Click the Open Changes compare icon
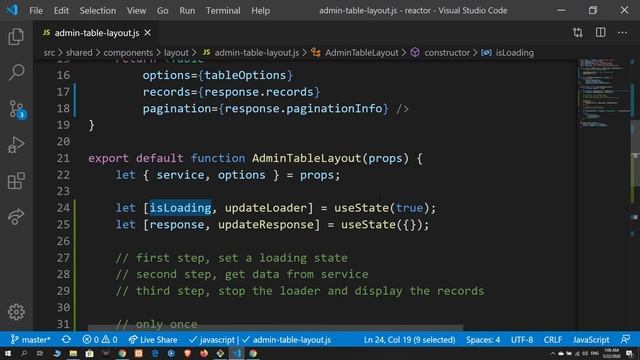Viewport: 640px width, 360px height. 578,33
